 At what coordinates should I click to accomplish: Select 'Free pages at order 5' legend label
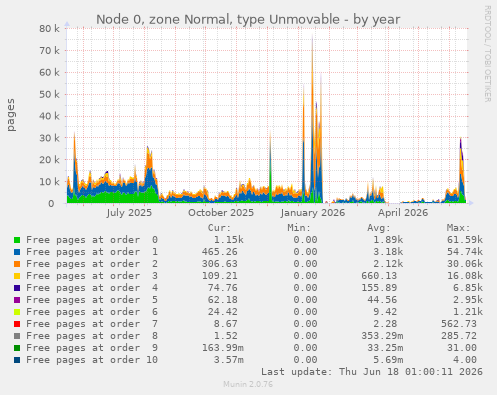pyautogui.click(x=92, y=300)
